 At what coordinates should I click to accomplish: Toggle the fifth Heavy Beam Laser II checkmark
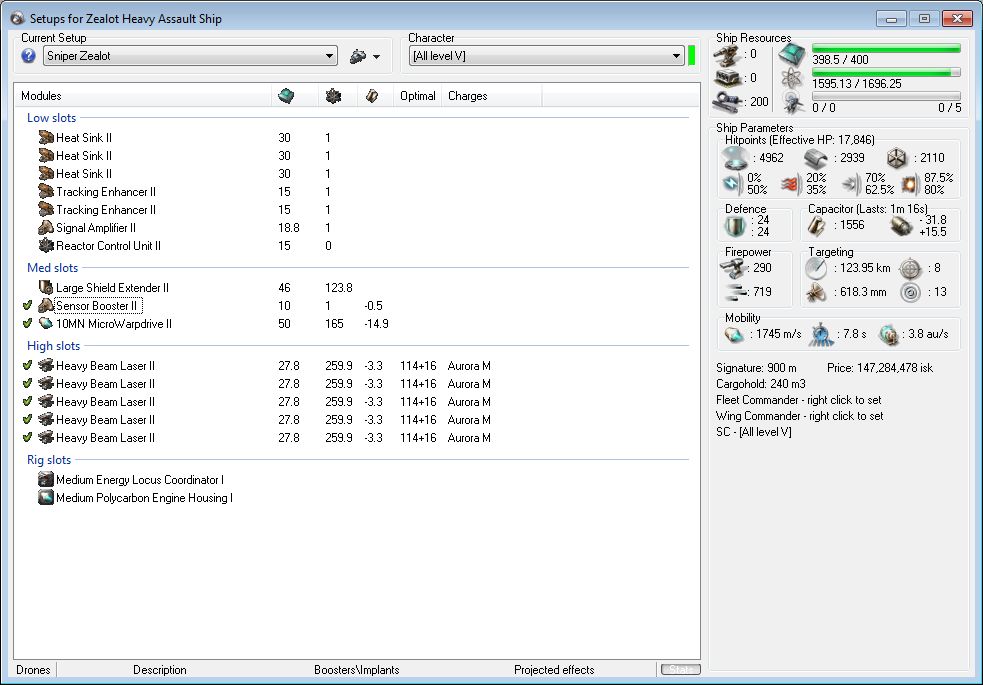click(x=27, y=437)
